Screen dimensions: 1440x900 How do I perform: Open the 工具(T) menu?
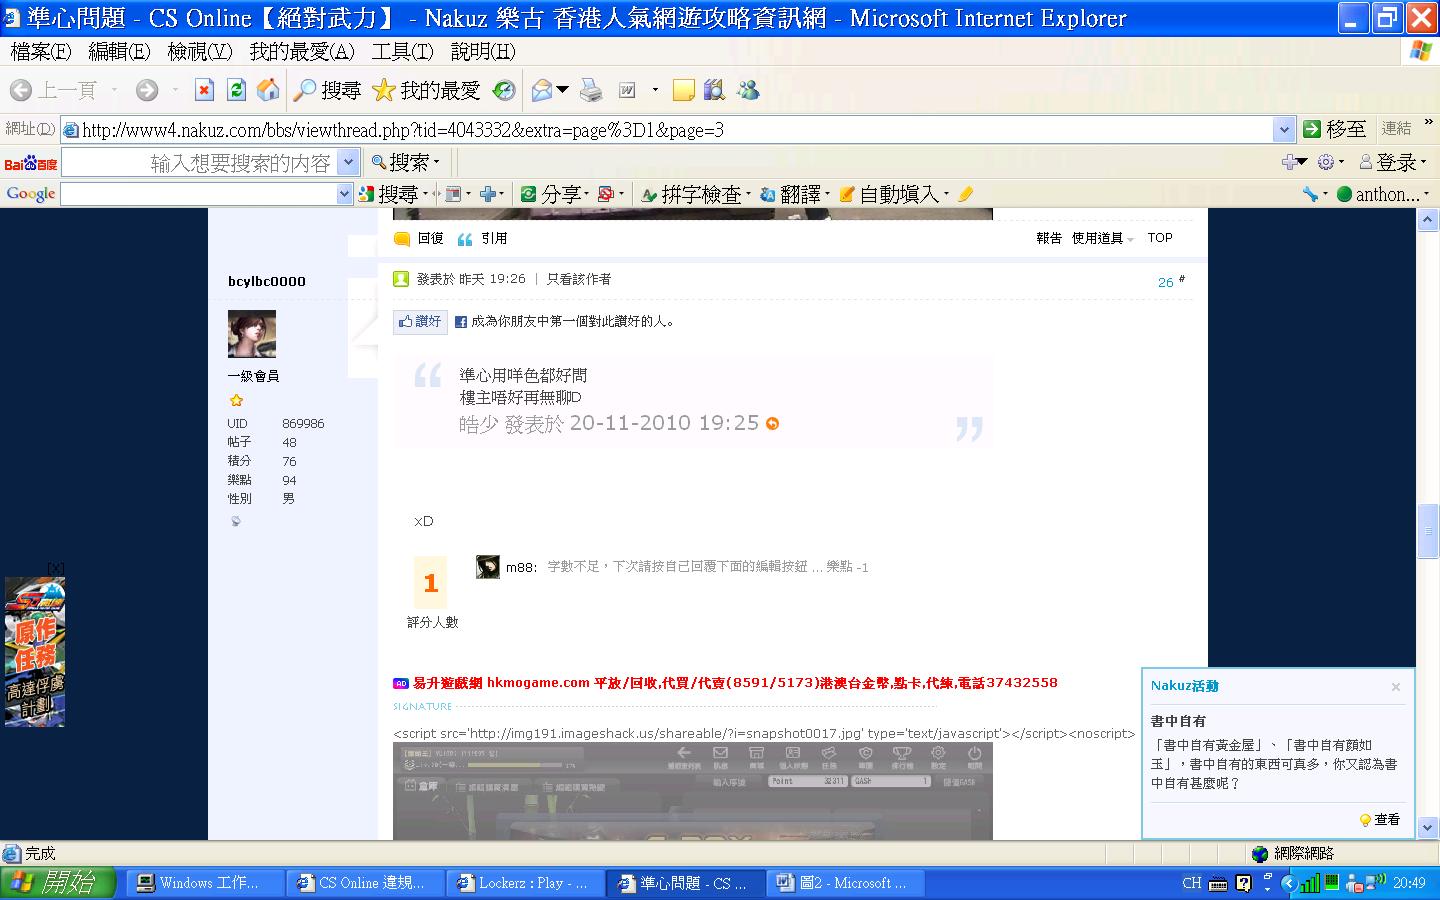[x=402, y=52]
